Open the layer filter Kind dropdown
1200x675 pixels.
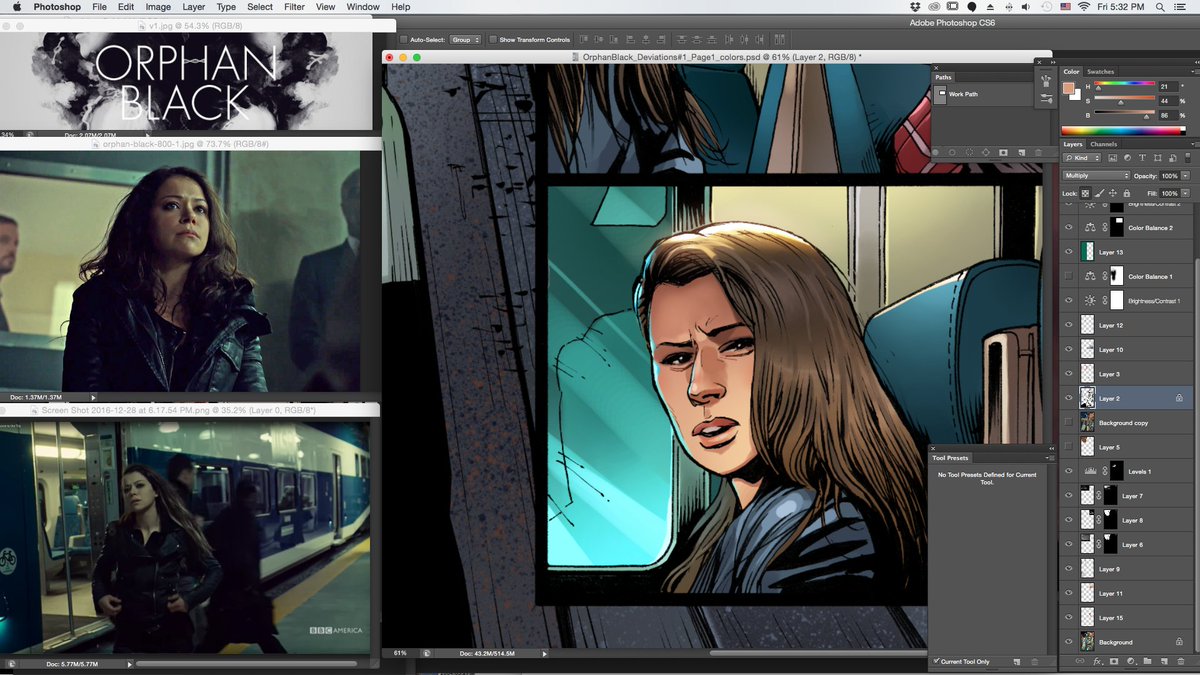tap(1081, 158)
